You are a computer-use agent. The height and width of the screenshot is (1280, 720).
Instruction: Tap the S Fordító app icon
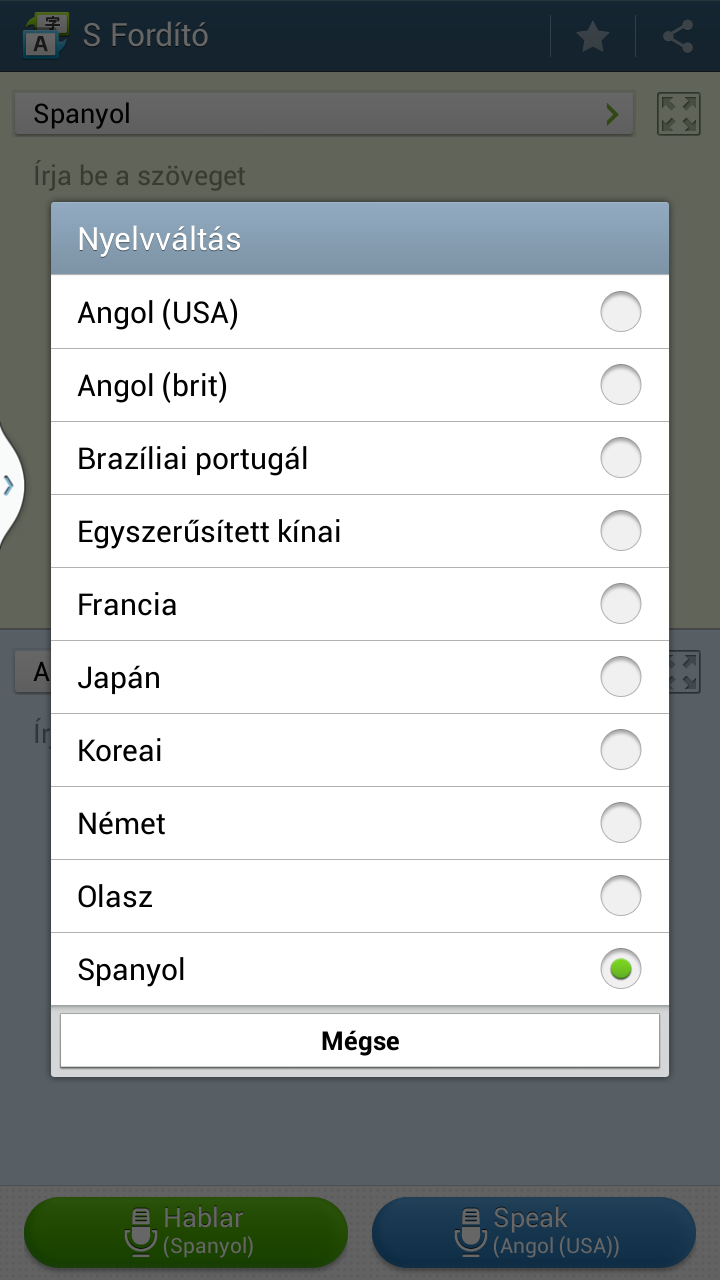(x=46, y=36)
